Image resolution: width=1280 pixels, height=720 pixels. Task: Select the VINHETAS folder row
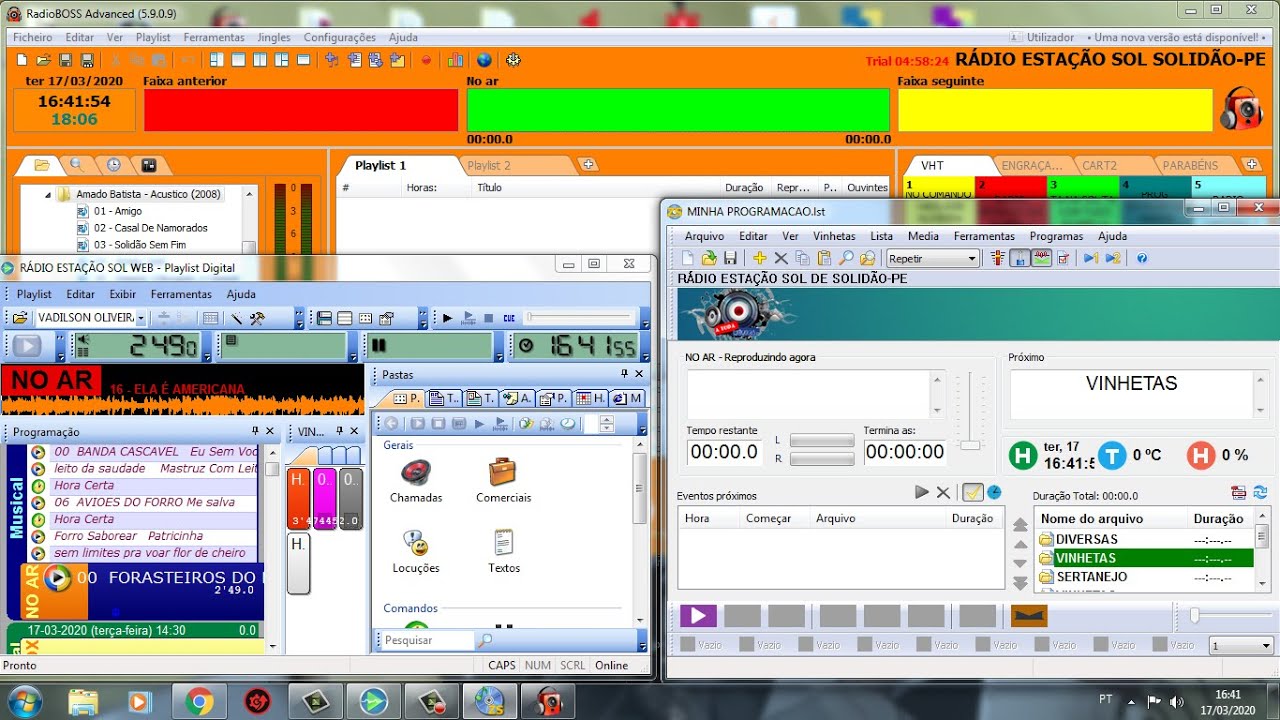pos(1145,558)
